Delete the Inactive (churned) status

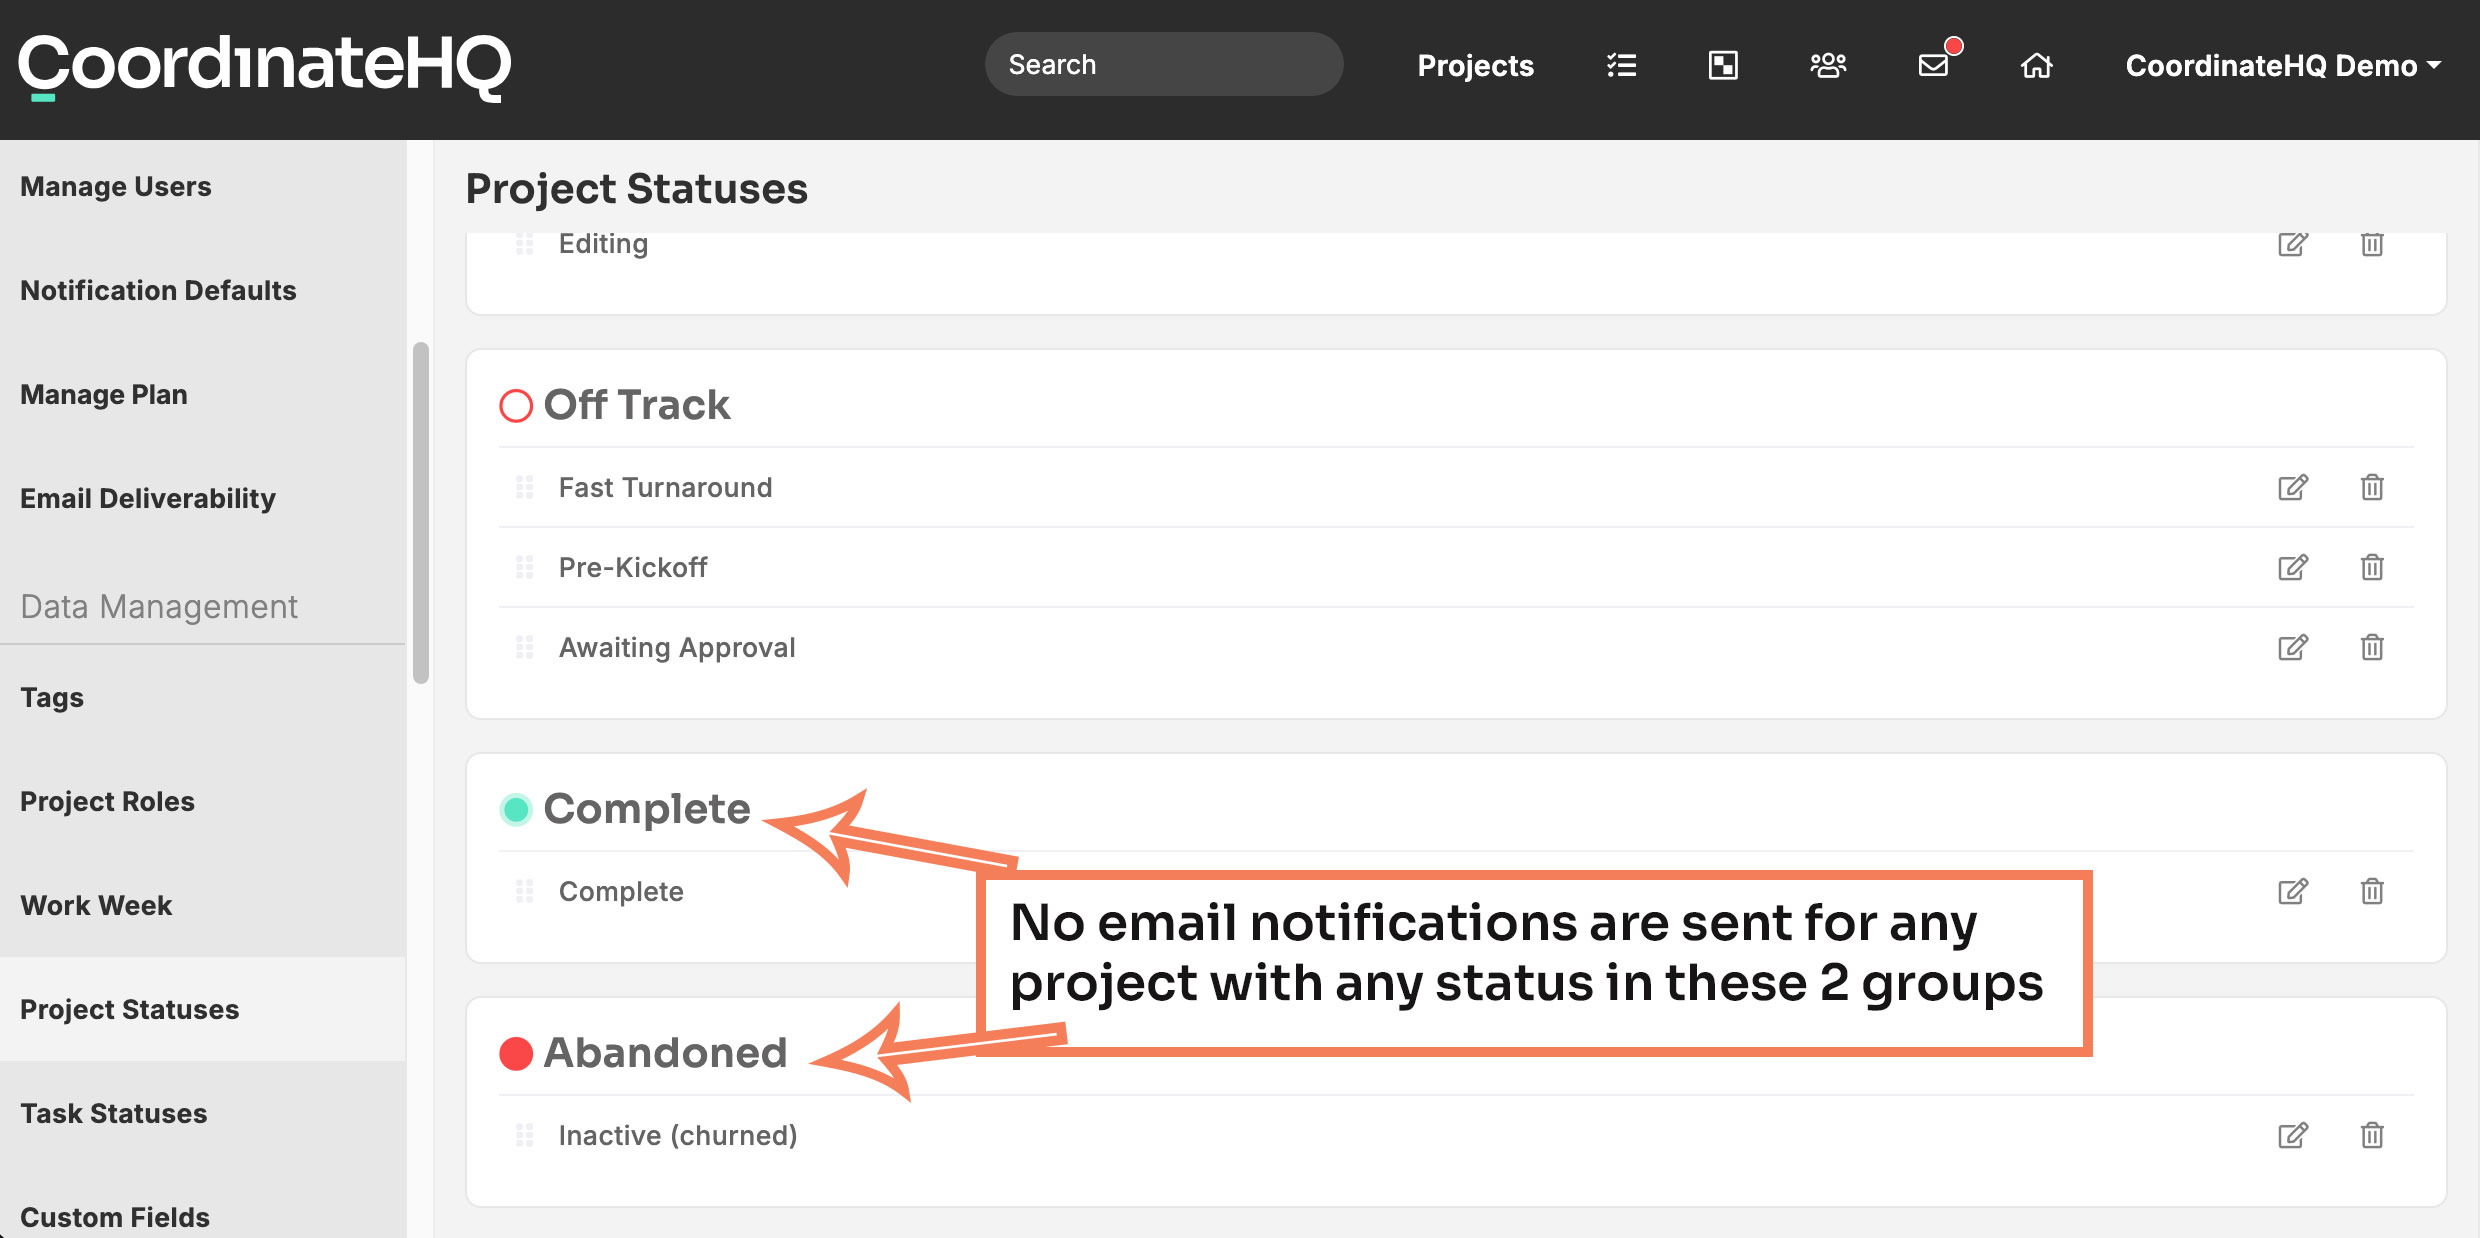2372,1135
